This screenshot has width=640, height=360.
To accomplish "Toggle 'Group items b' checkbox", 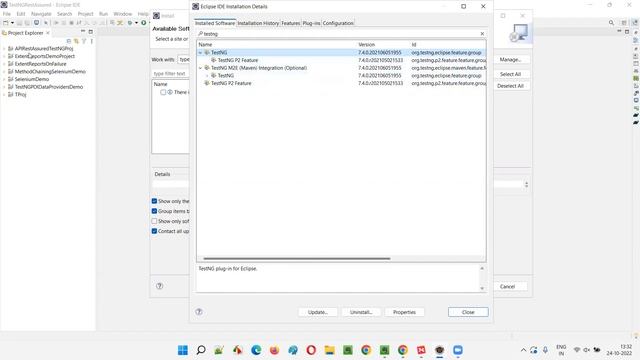I will point(154,211).
